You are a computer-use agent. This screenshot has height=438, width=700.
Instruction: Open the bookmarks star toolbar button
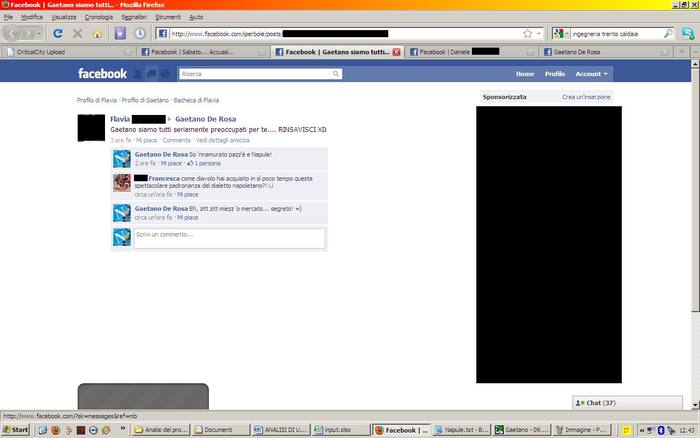(120, 33)
